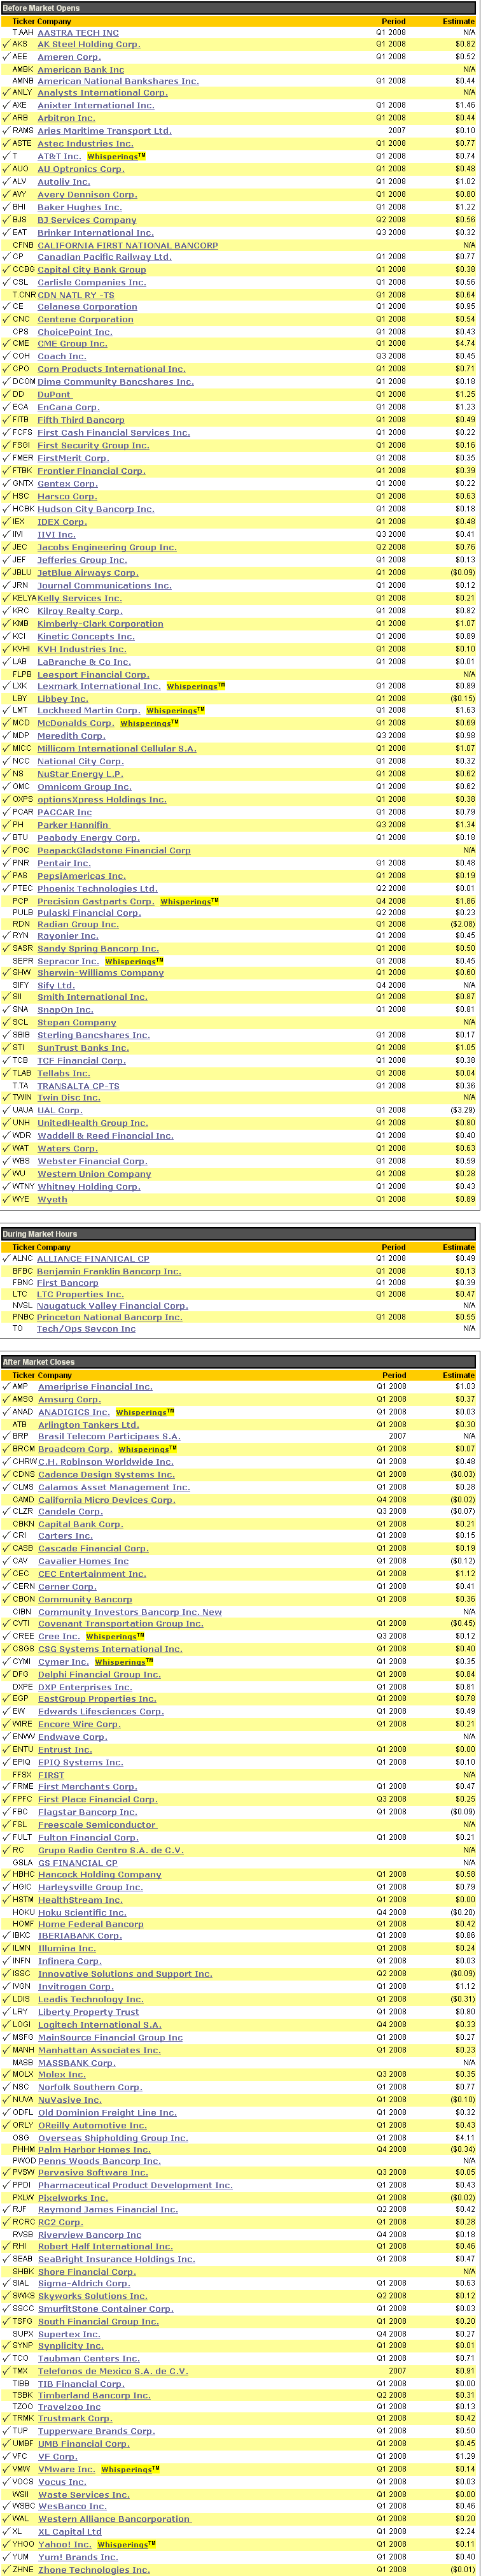Open the Whisperings badge next to Cymer Inc.
The width and height of the screenshot is (481, 2576).
tap(124, 1662)
